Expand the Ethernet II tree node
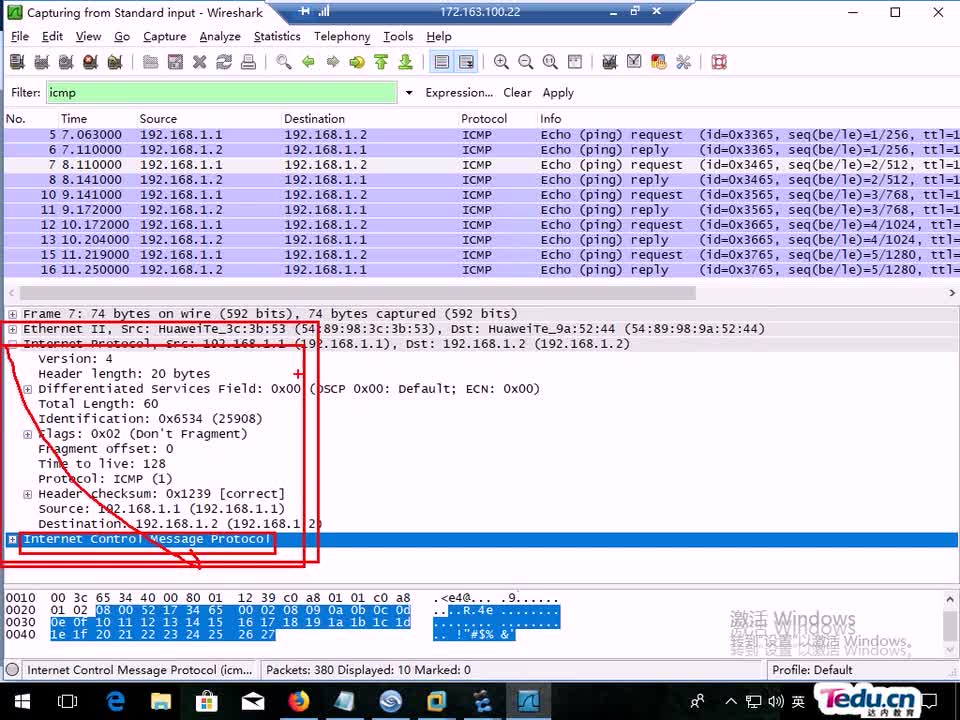Screen dimensions: 960x720 click(12, 329)
